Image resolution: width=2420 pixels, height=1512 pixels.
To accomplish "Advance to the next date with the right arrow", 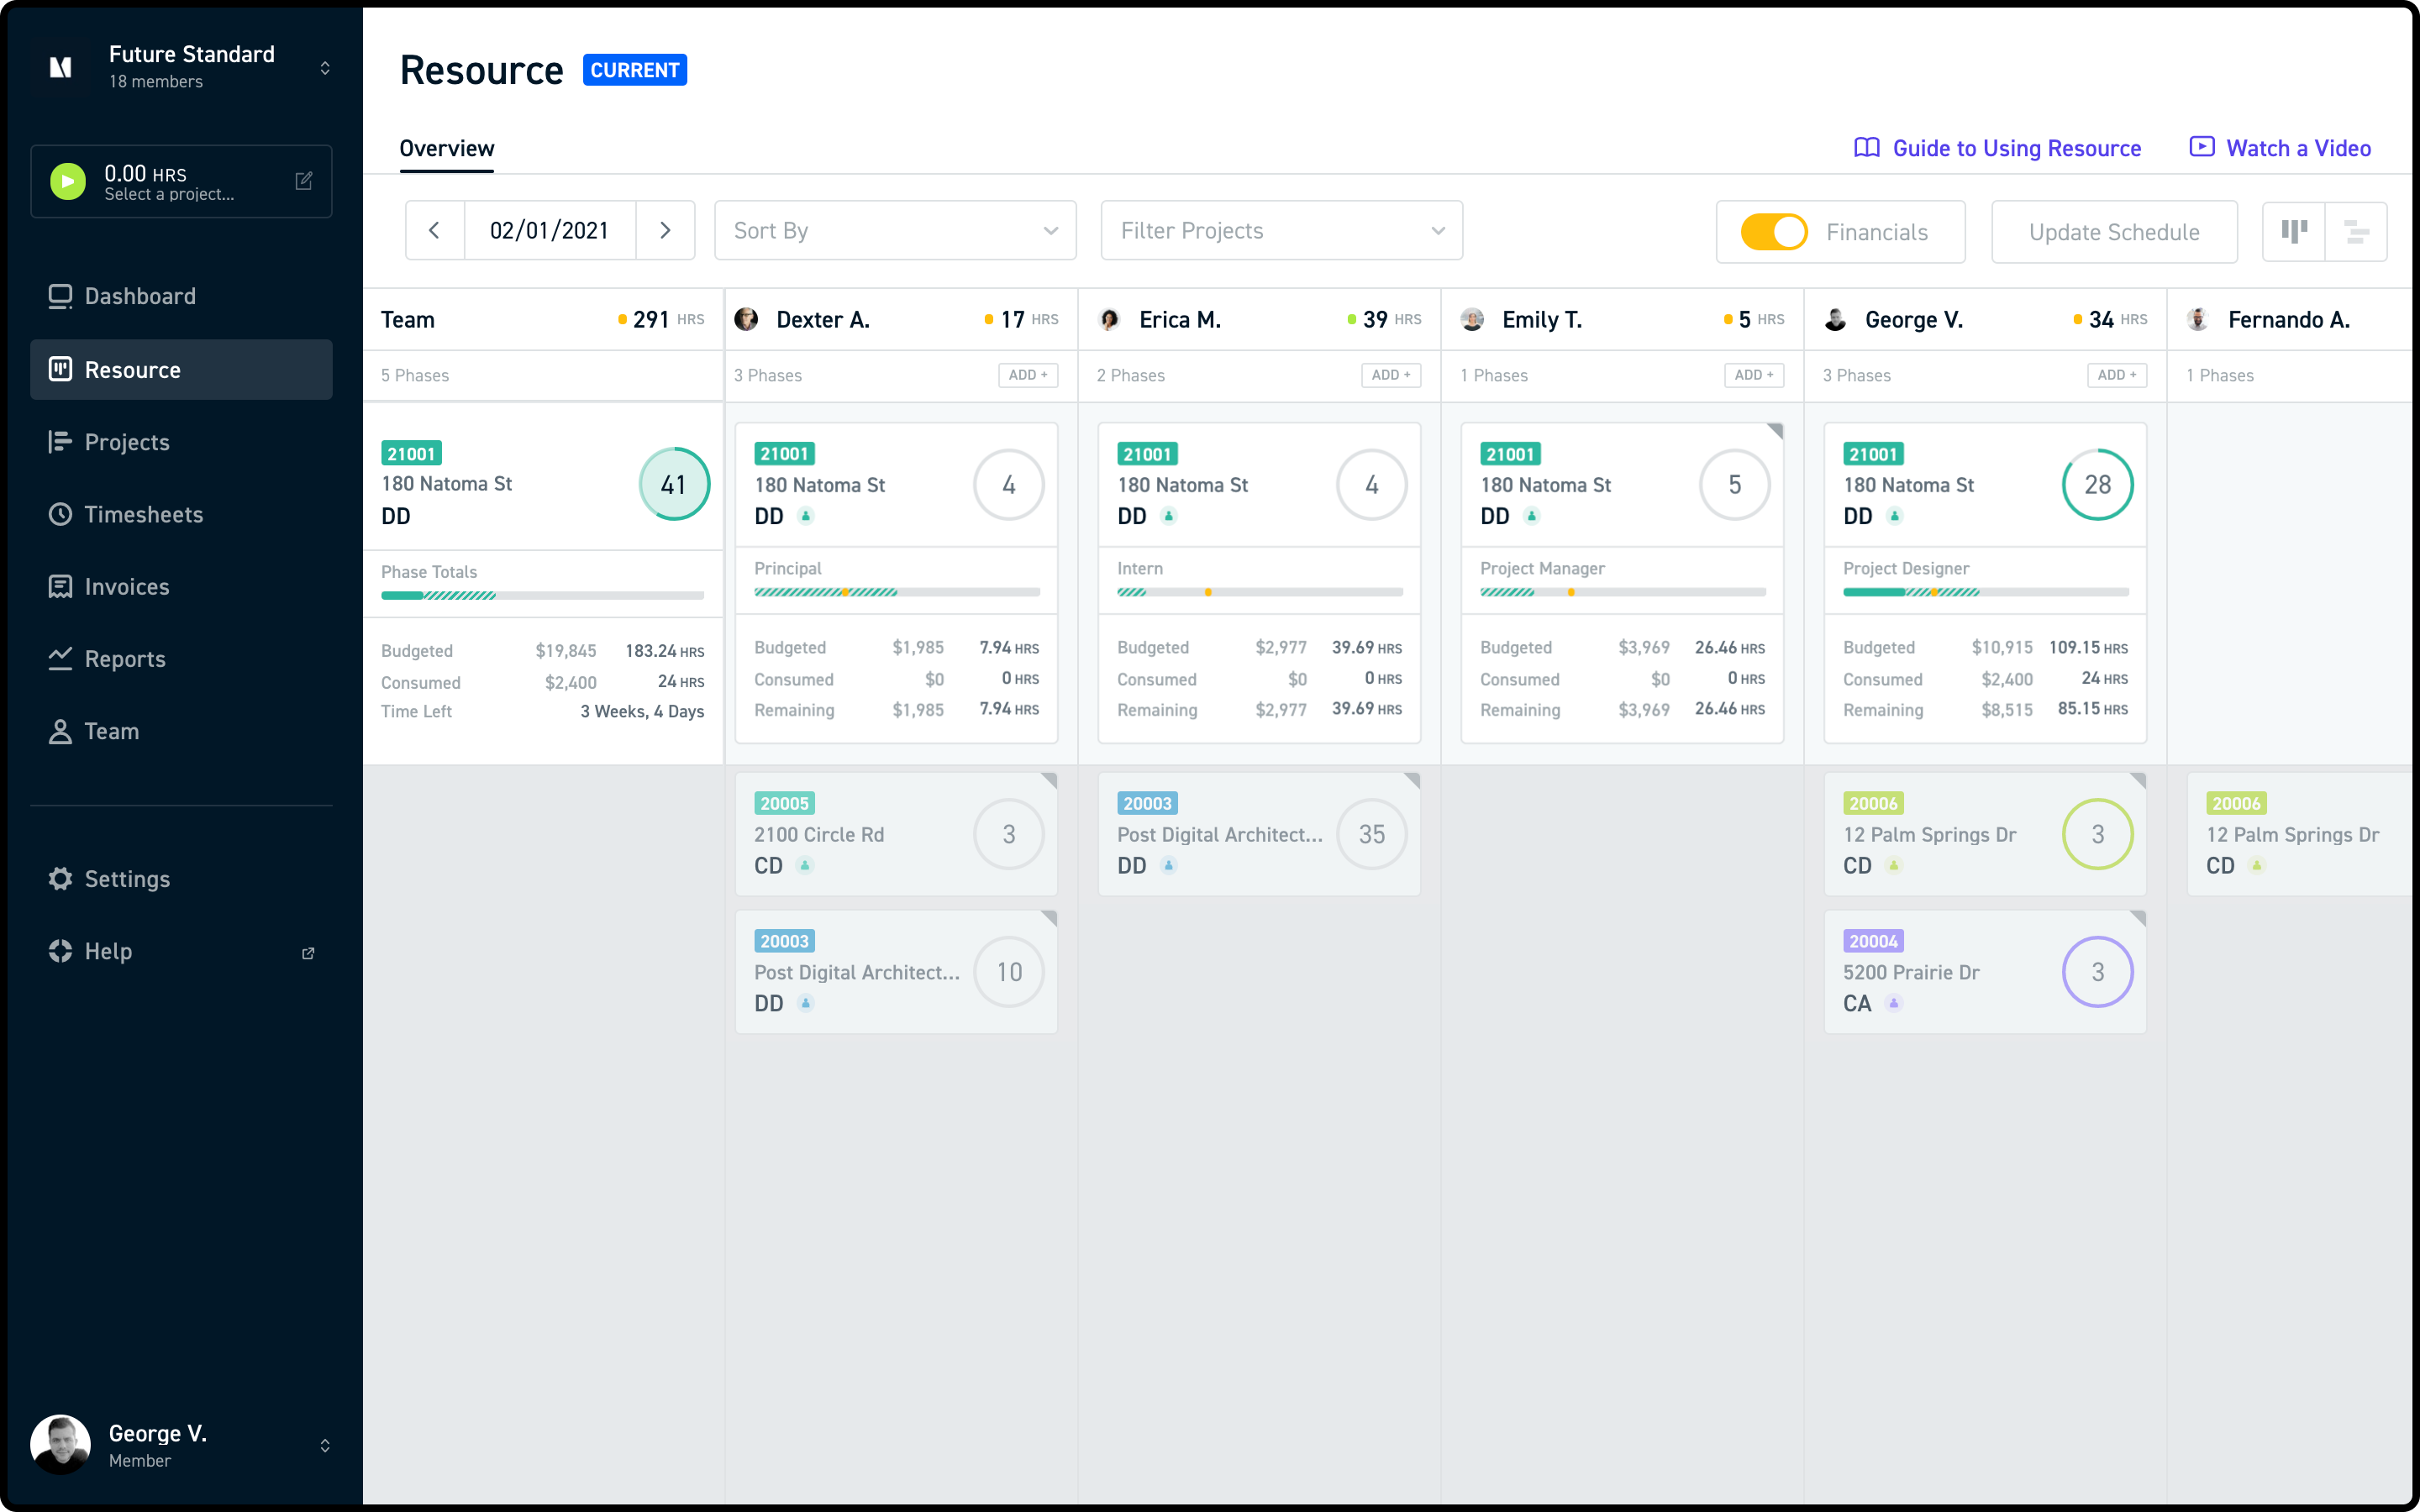I will point(665,231).
